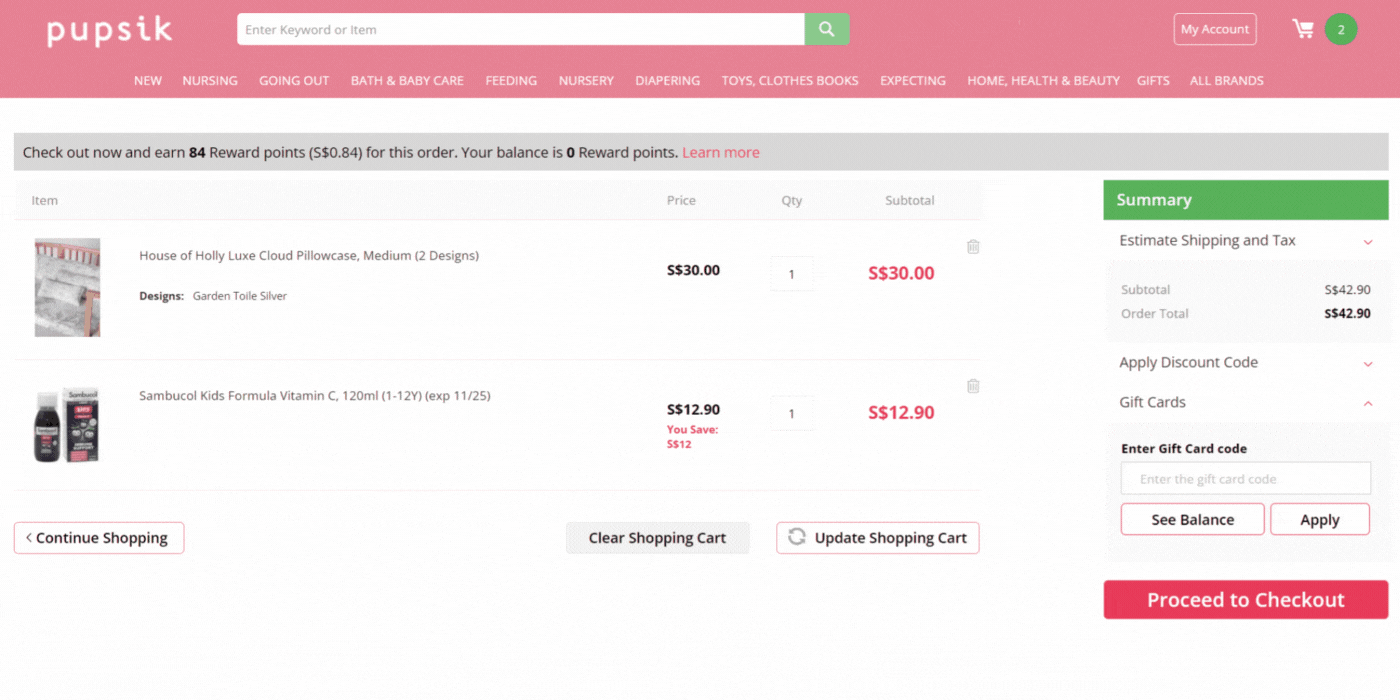The image size is (1400, 700).
Task: Expand Estimate Shipping and Tax section
Action: [1368, 241]
